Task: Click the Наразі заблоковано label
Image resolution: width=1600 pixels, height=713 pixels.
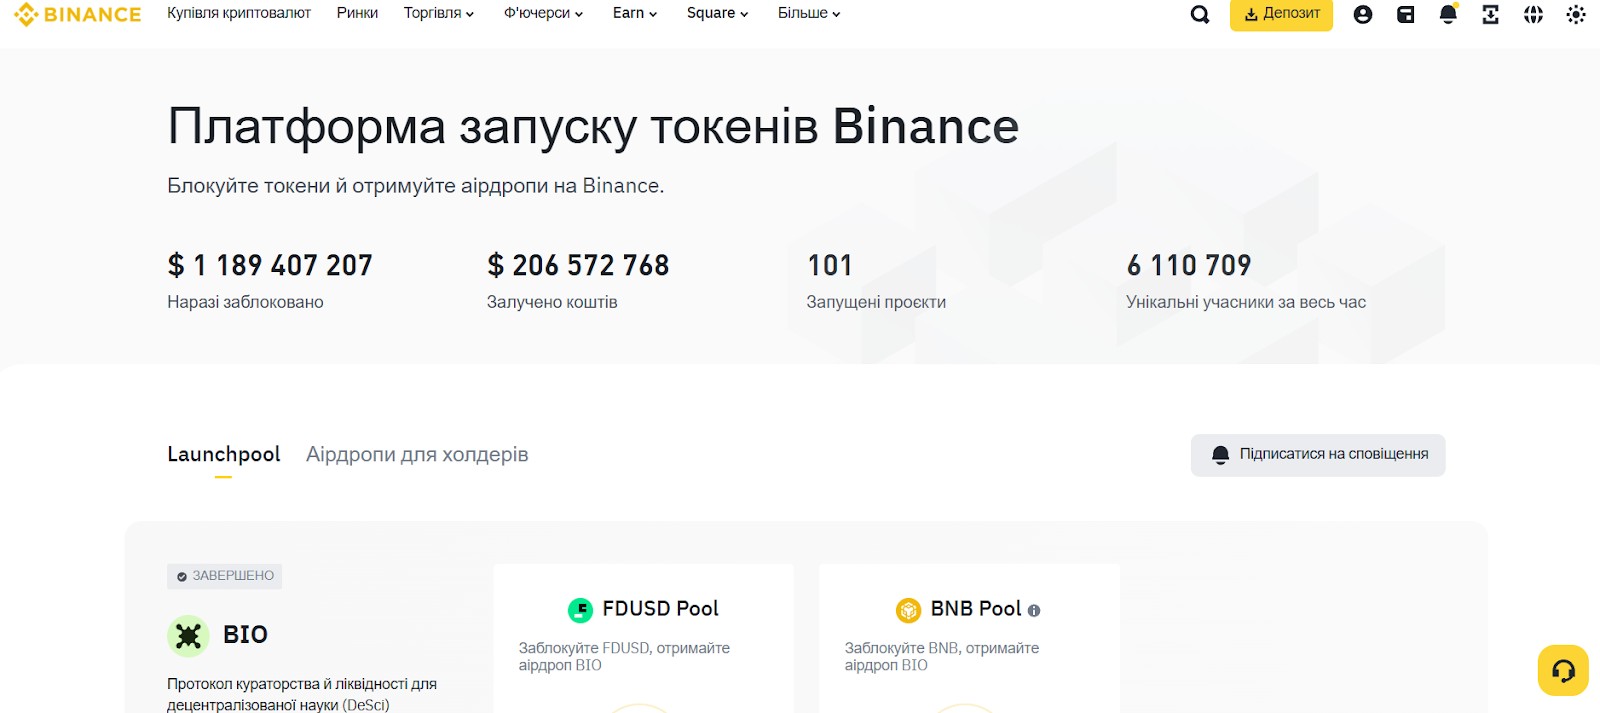Action: 245,302
